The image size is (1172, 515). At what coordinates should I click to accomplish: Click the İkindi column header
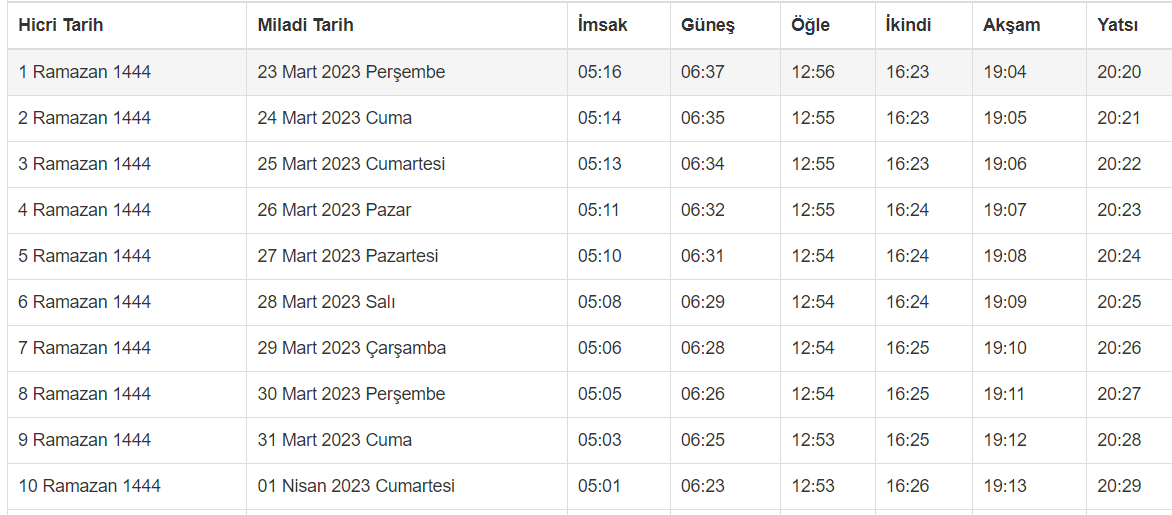click(x=908, y=25)
